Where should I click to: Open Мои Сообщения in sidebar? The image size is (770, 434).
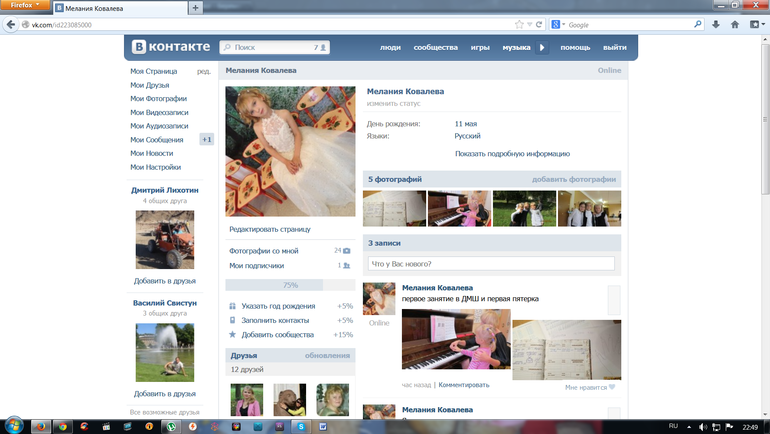pyautogui.click(x=157, y=140)
